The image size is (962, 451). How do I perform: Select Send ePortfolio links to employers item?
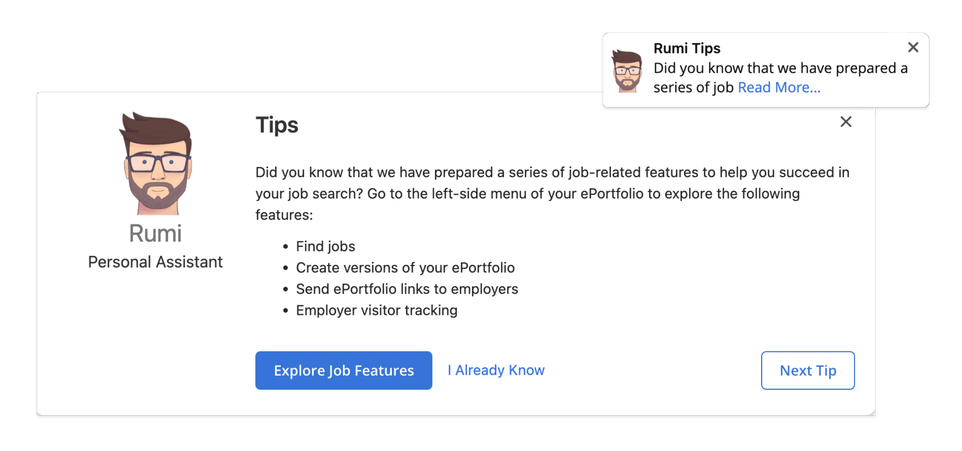(x=407, y=289)
